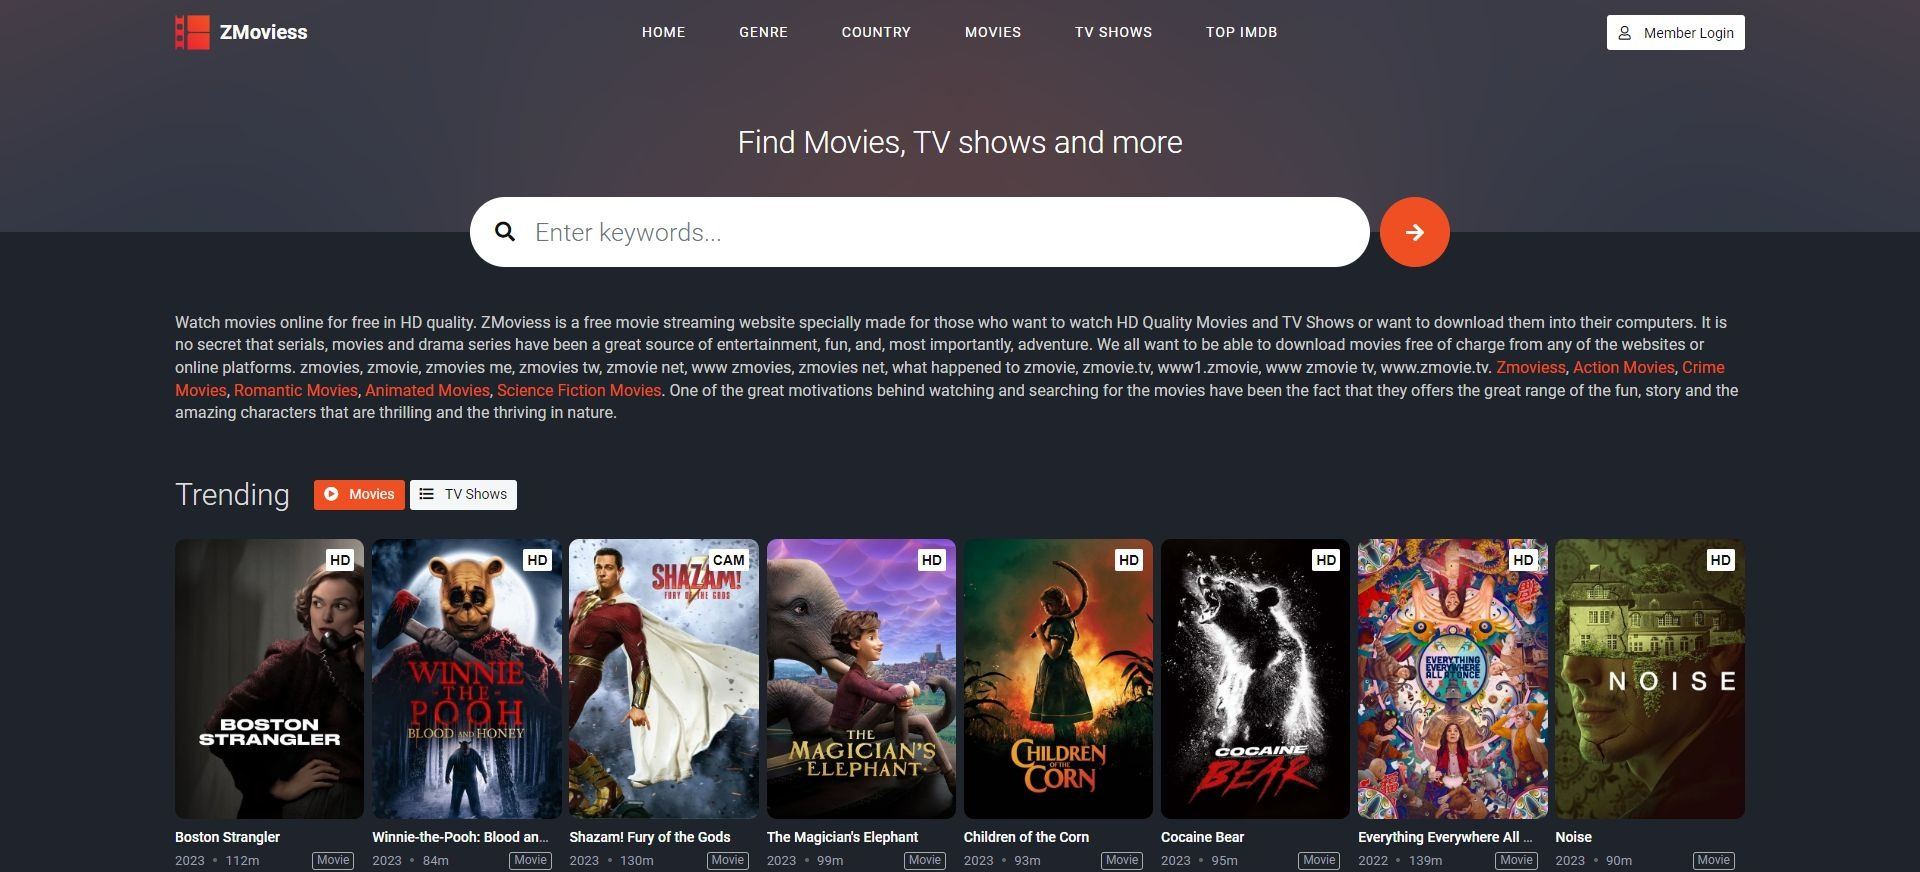Click the ZMoviess brand name text

pyautogui.click(x=263, y=32)
